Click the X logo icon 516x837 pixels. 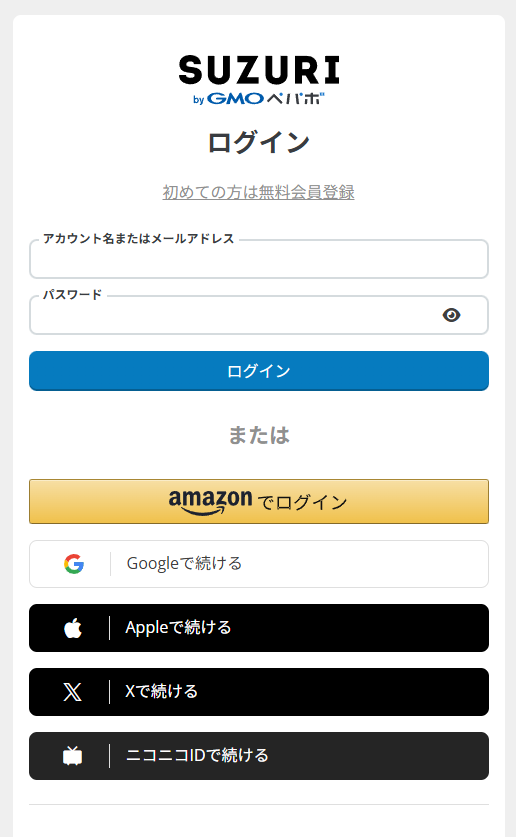coord(73,692)
